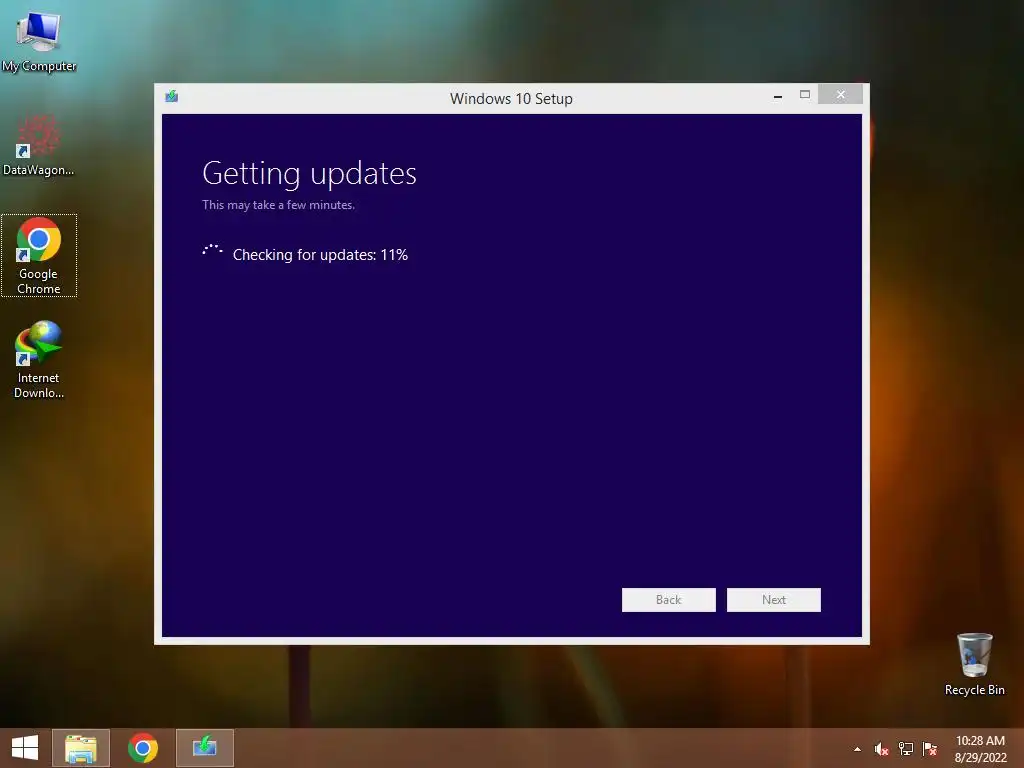Open the My Computer desktop icon

pyautogui.click(x=39, y=40)
